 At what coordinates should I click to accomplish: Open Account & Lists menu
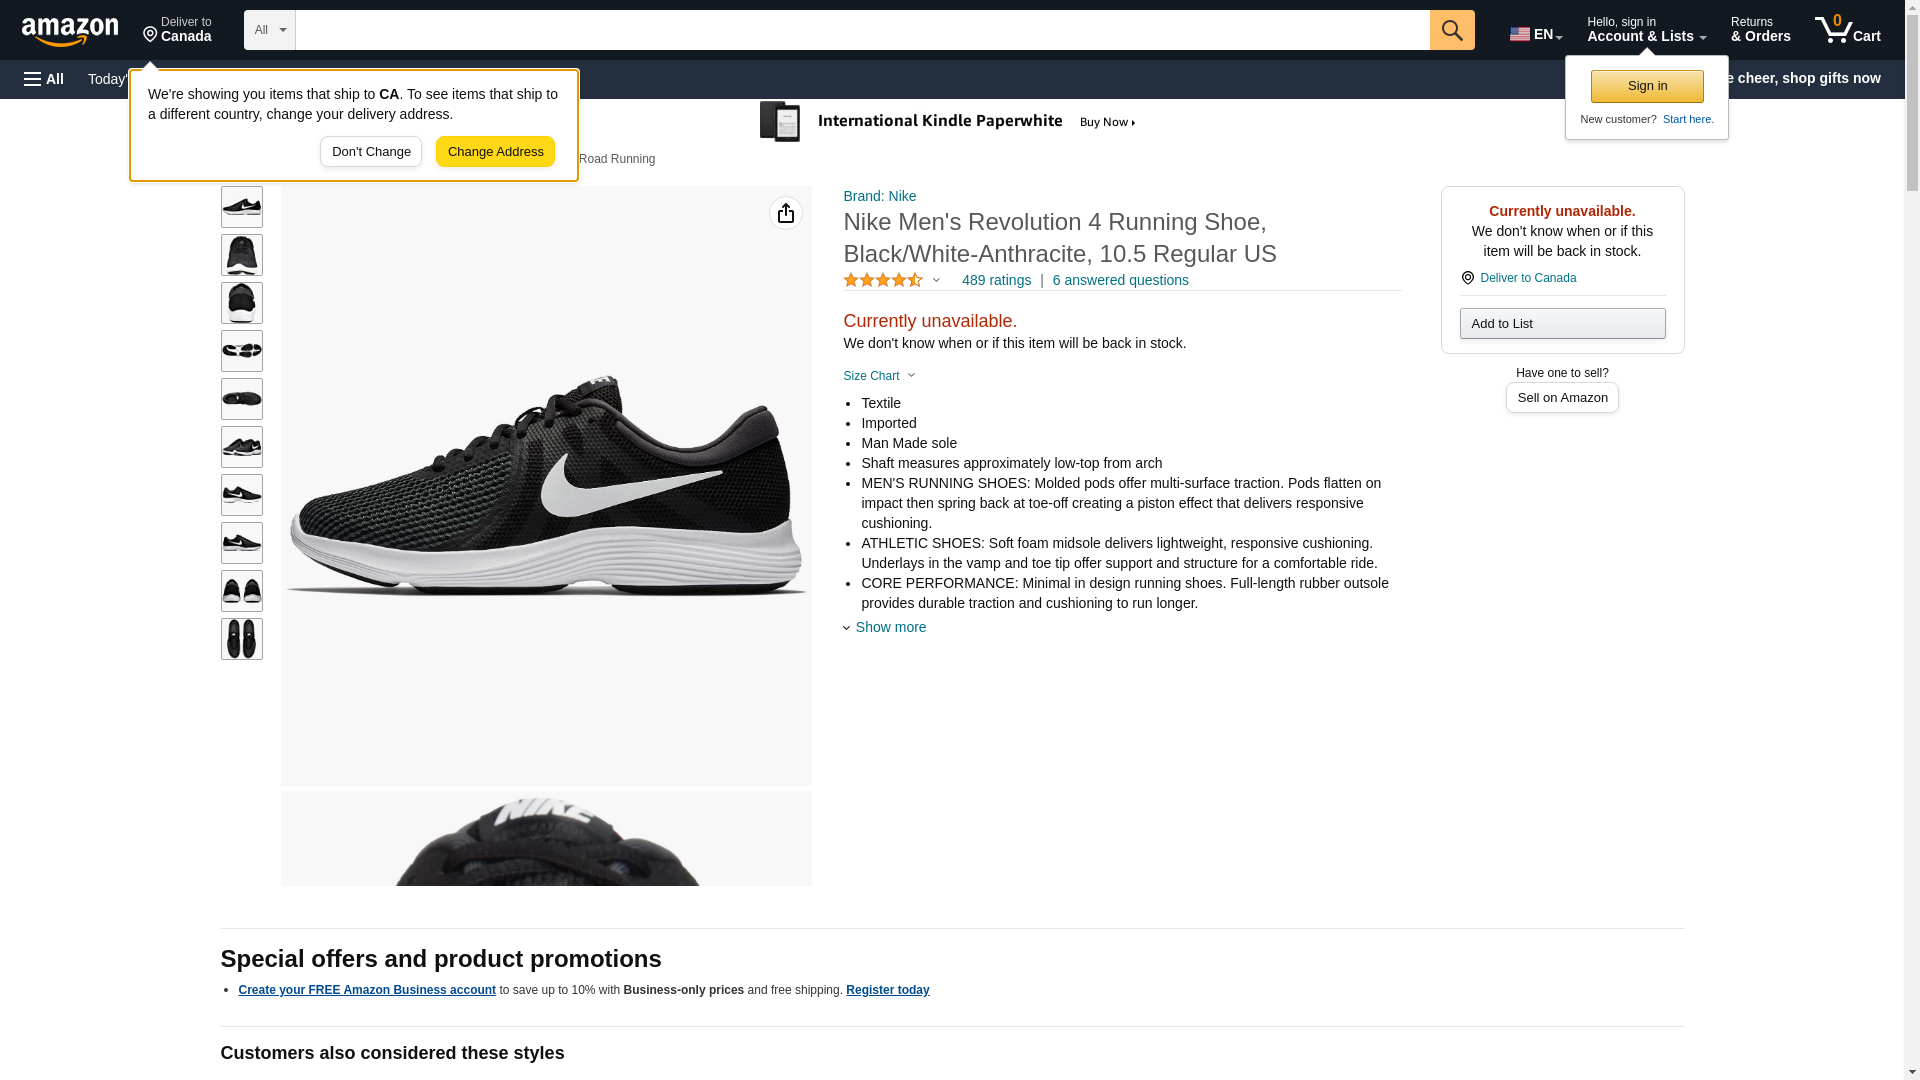[1645, 30]
